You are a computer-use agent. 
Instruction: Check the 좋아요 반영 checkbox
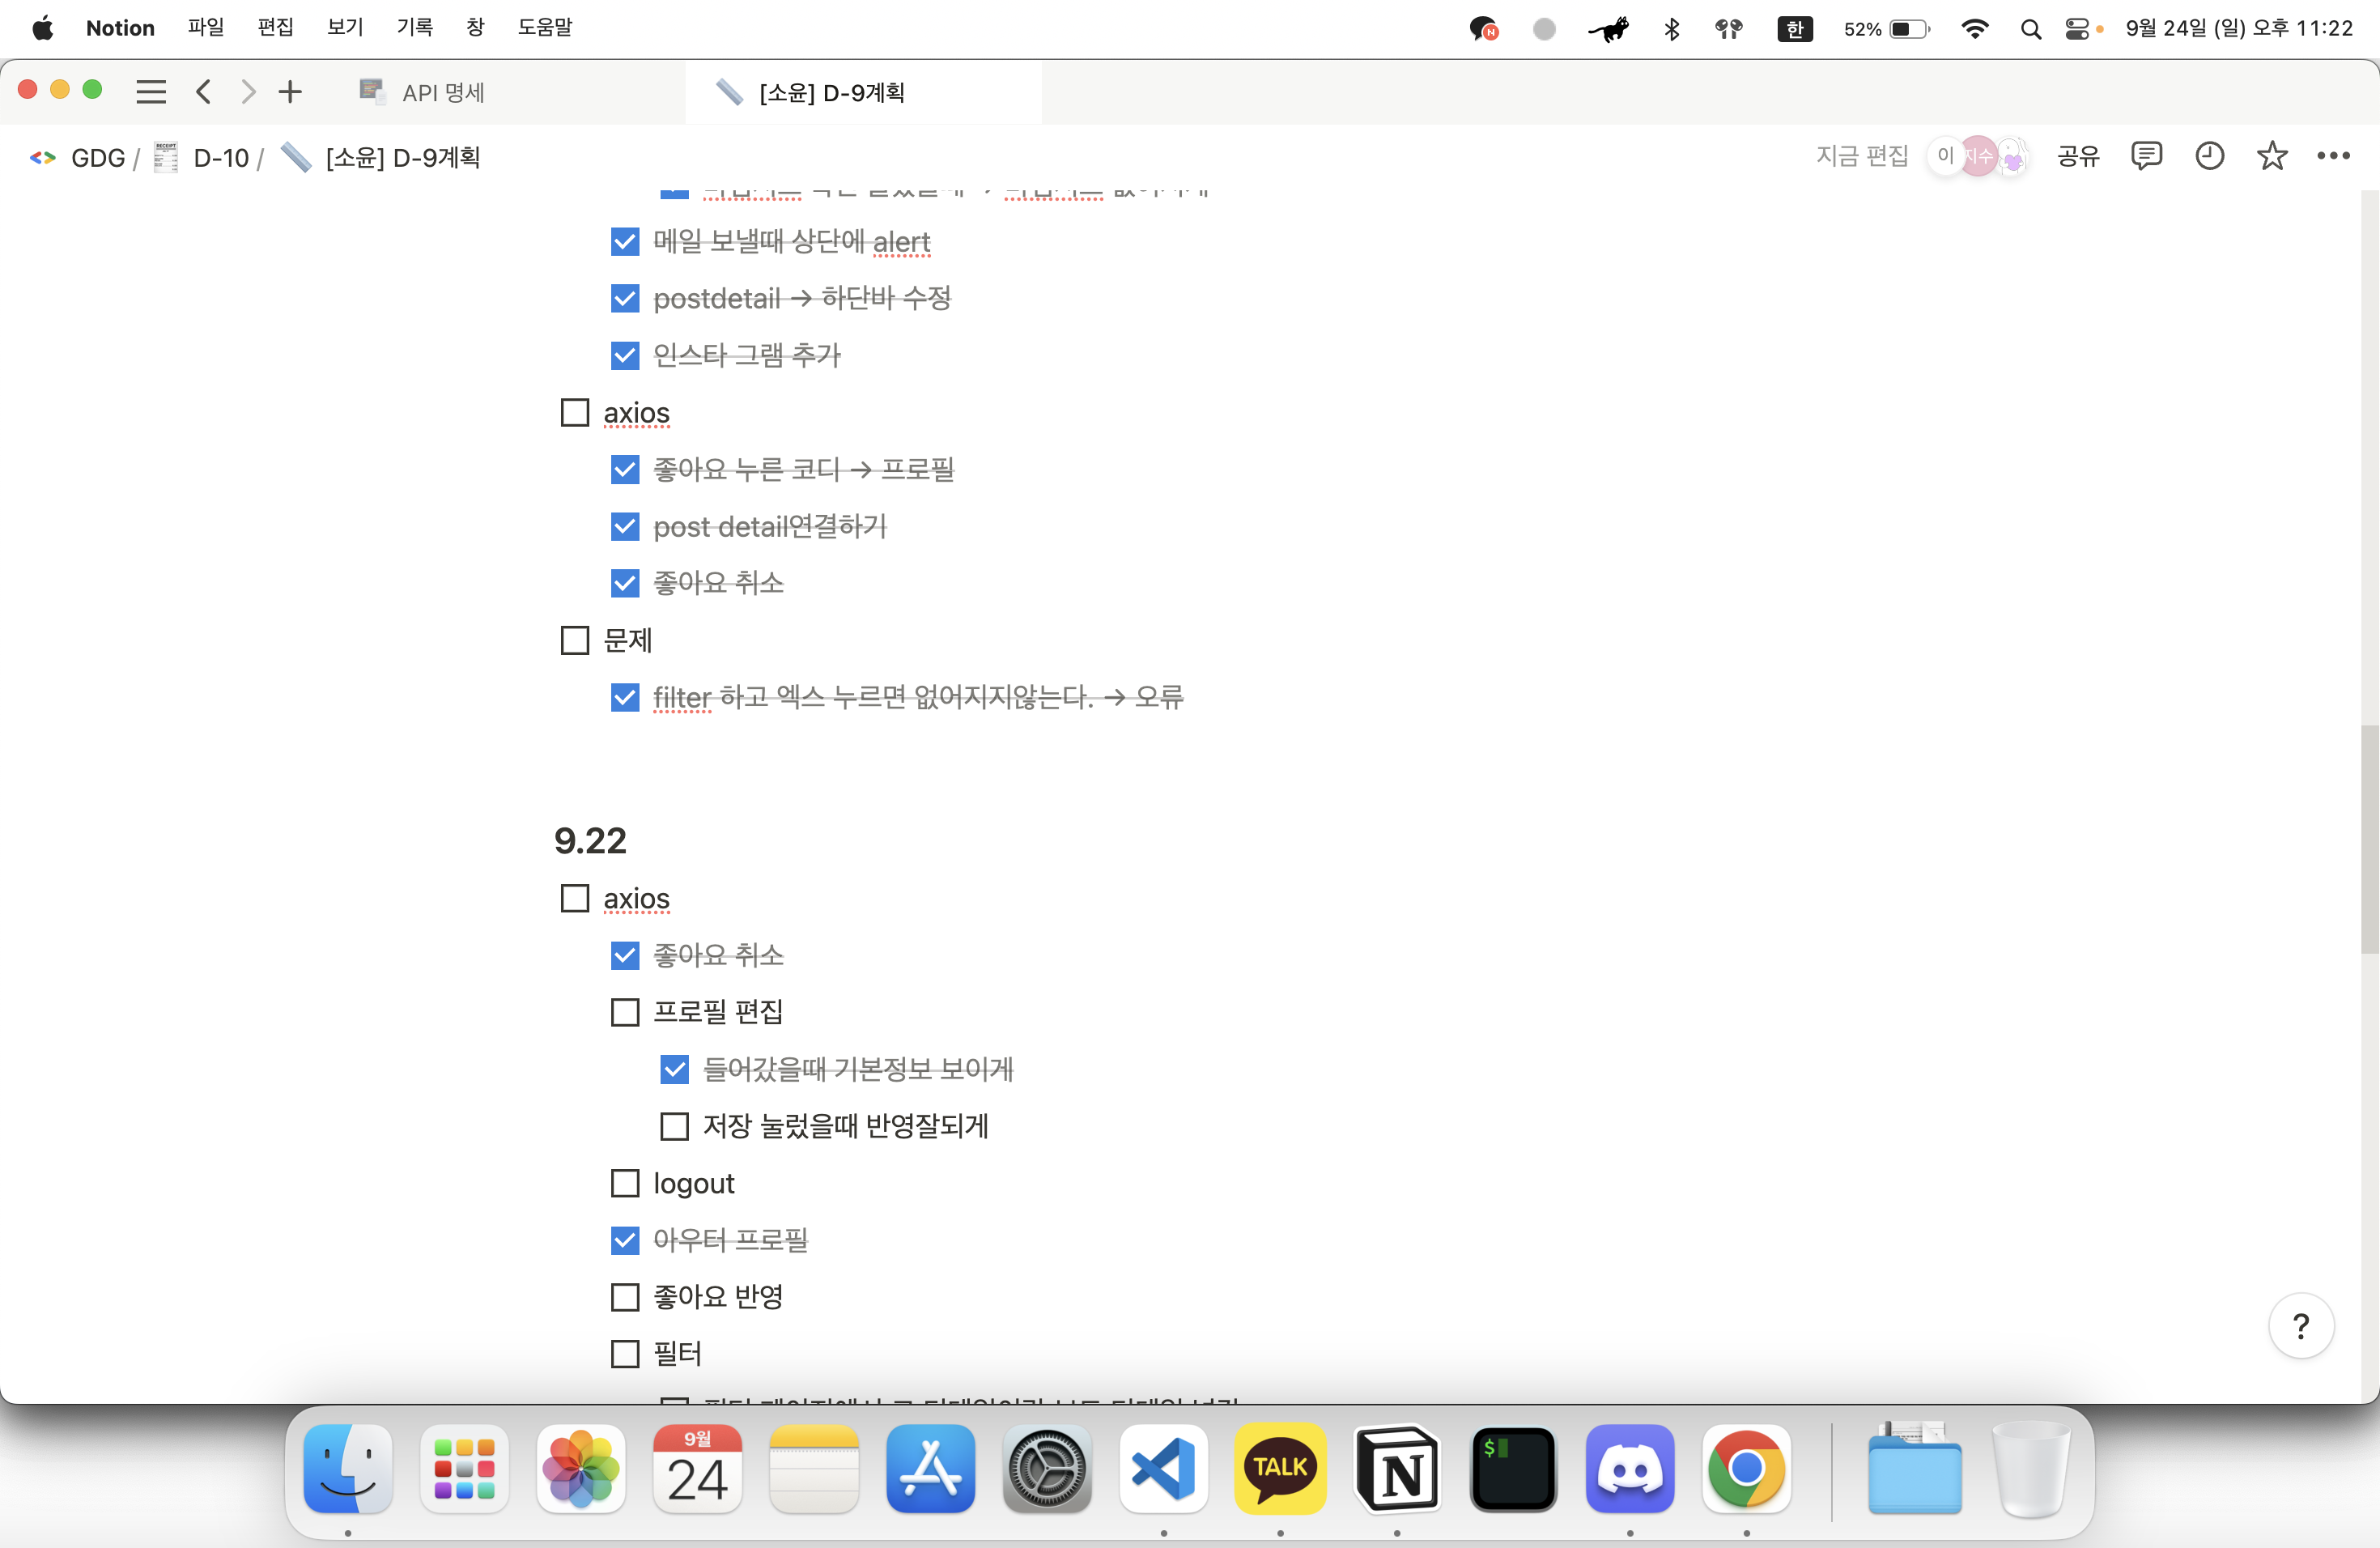625,1297
